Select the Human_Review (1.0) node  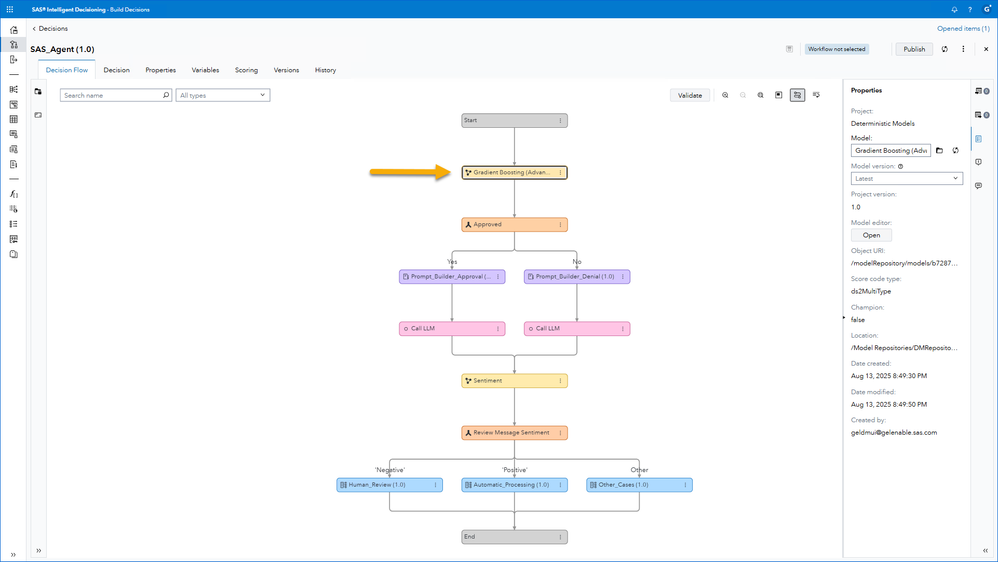(x=390, y=485)
